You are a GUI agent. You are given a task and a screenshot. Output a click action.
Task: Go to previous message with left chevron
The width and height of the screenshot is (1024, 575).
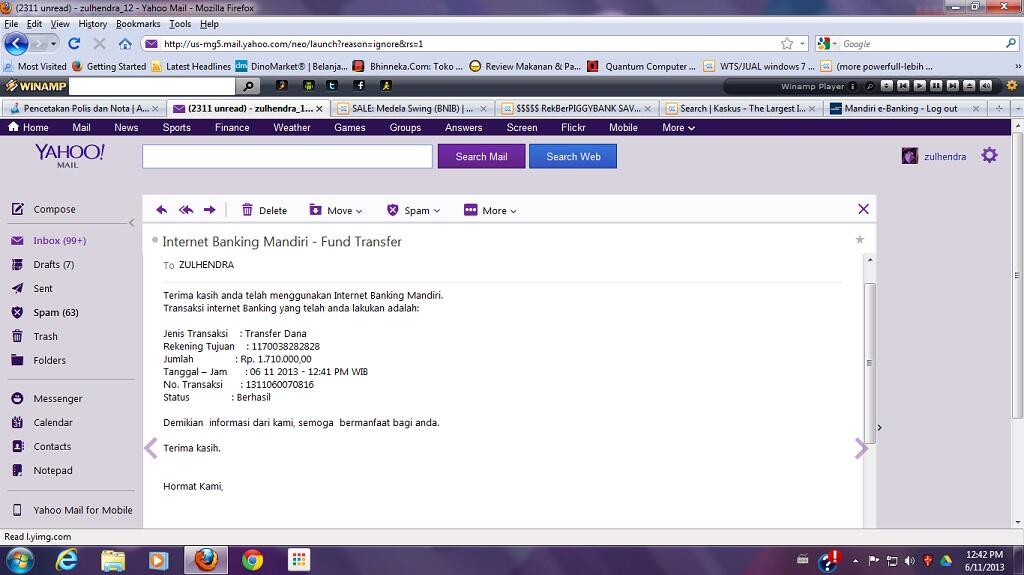point(151,448)
